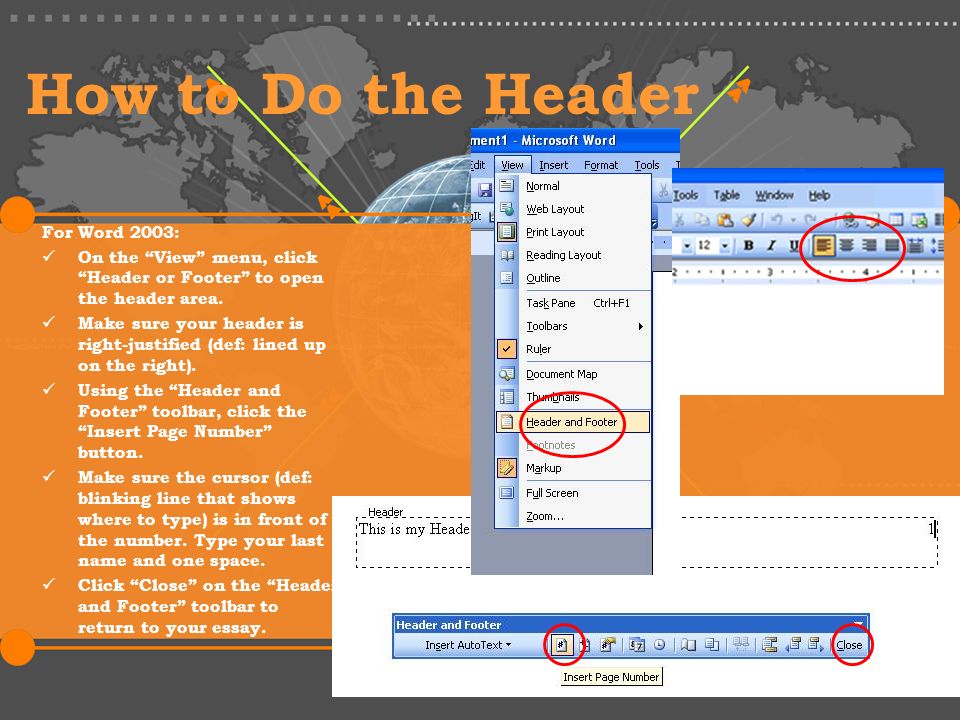
Task: Click the Insert Time clock icon
Action: (659, 645)
